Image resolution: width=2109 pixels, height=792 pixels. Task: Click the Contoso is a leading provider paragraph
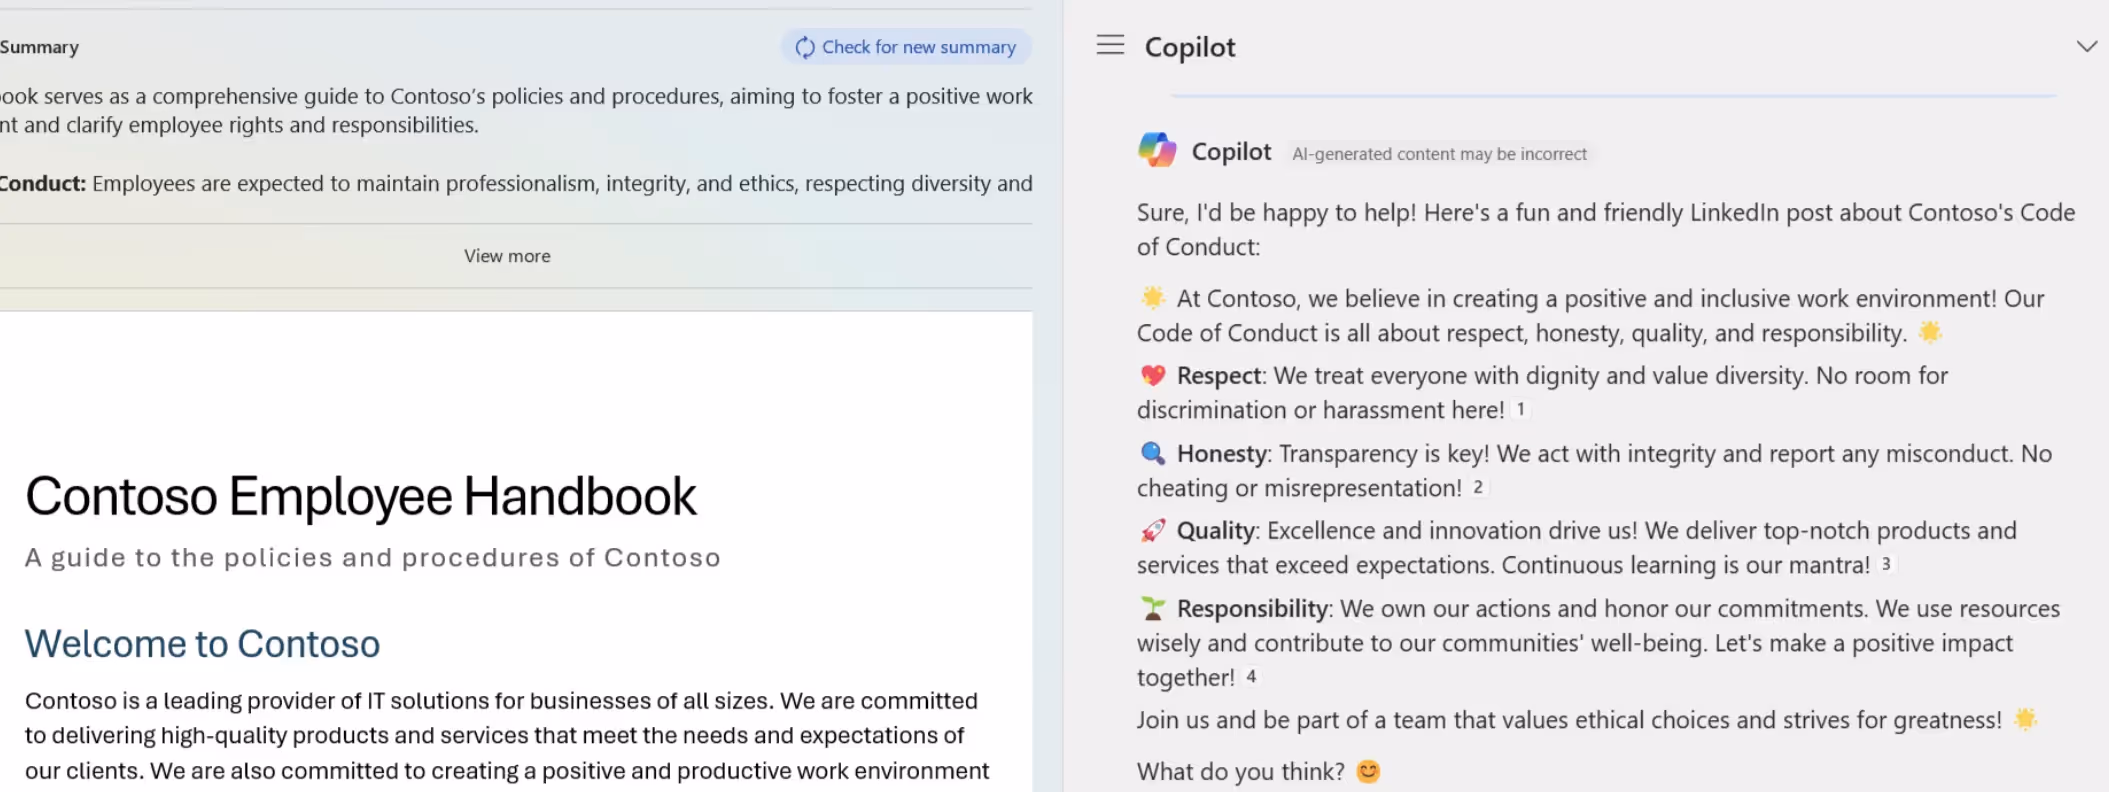507,736
